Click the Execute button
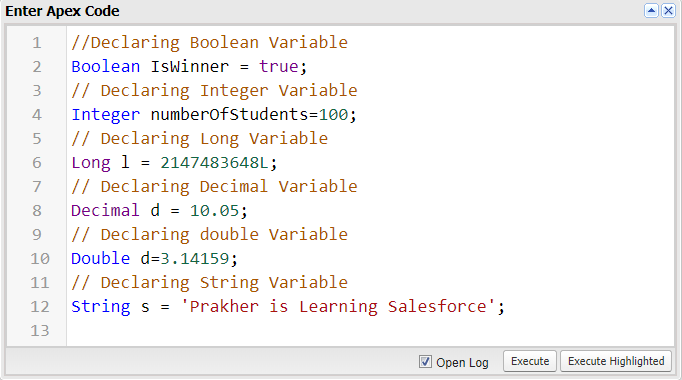 [x=530, y=361]
